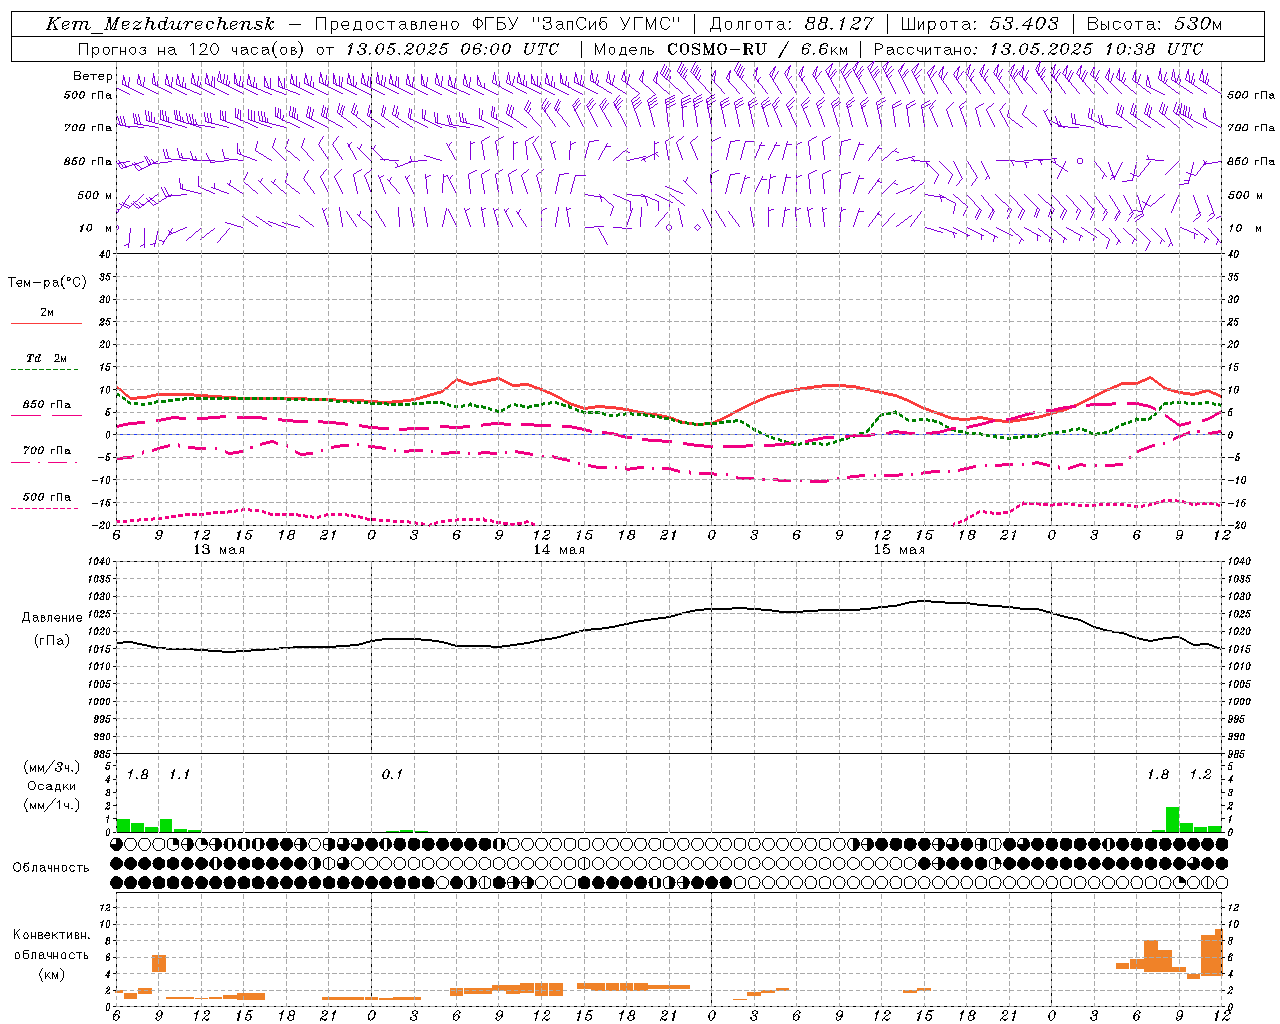The image size is (1280, 1024).
Task: Click the 1.1 precipitation value
Action: 179,775
